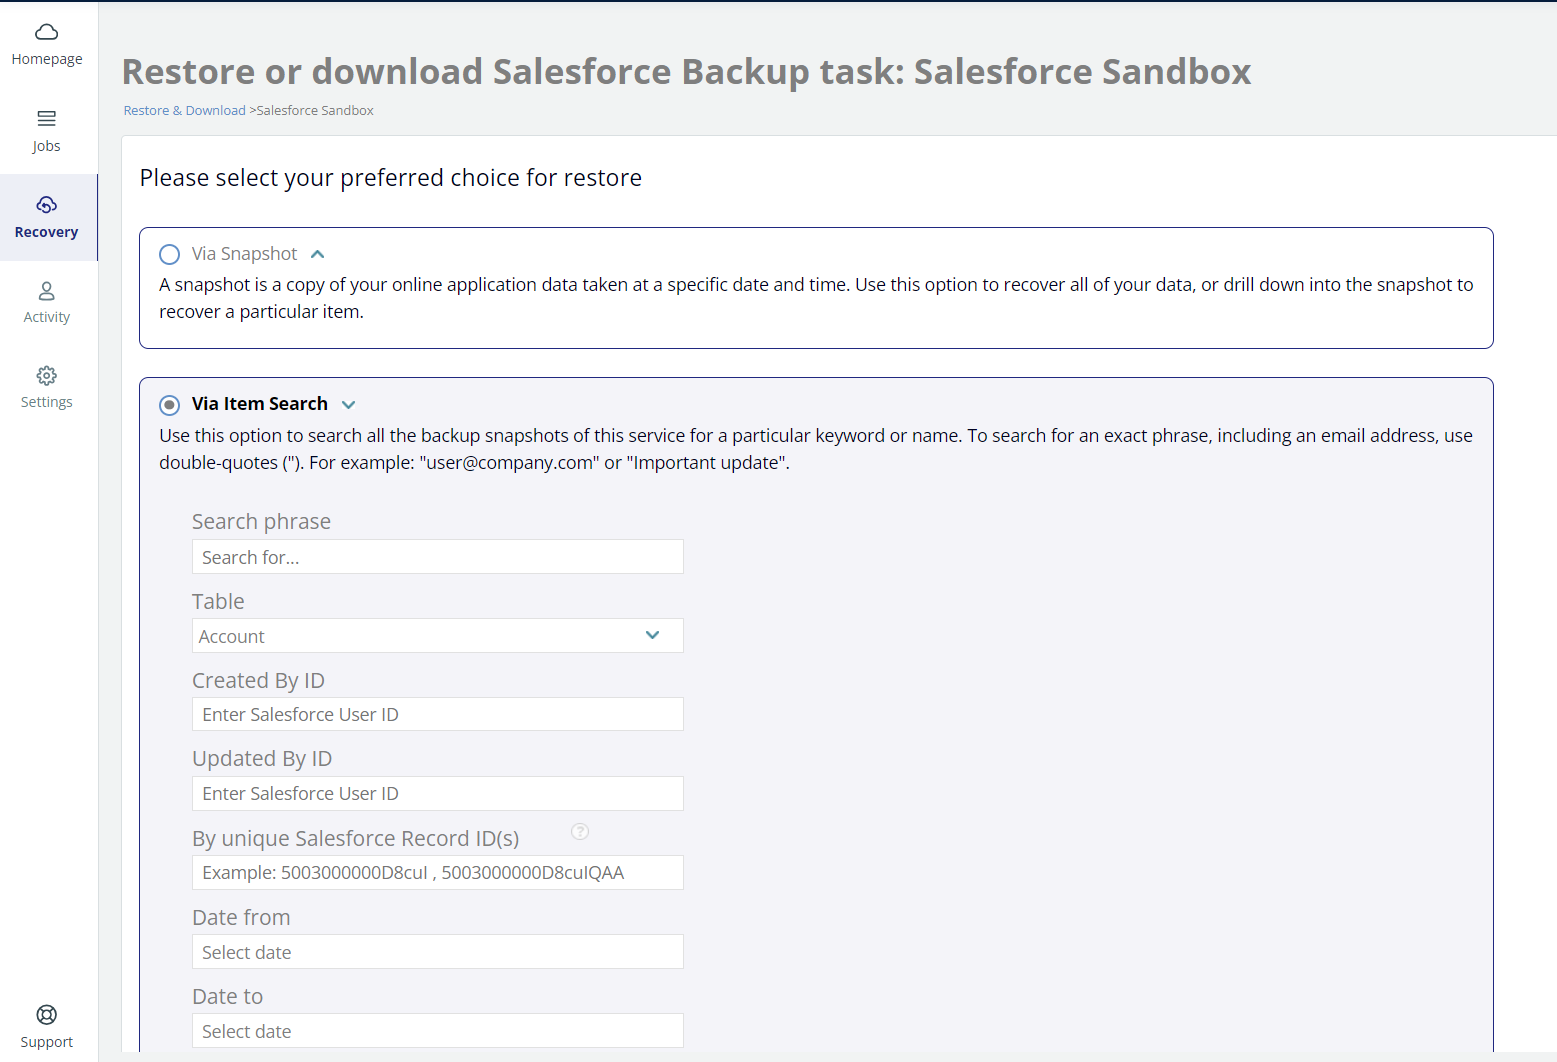Click the Activity user icon
The height and width of the screenshot is (1062, 1557).
tap(46, 290)
